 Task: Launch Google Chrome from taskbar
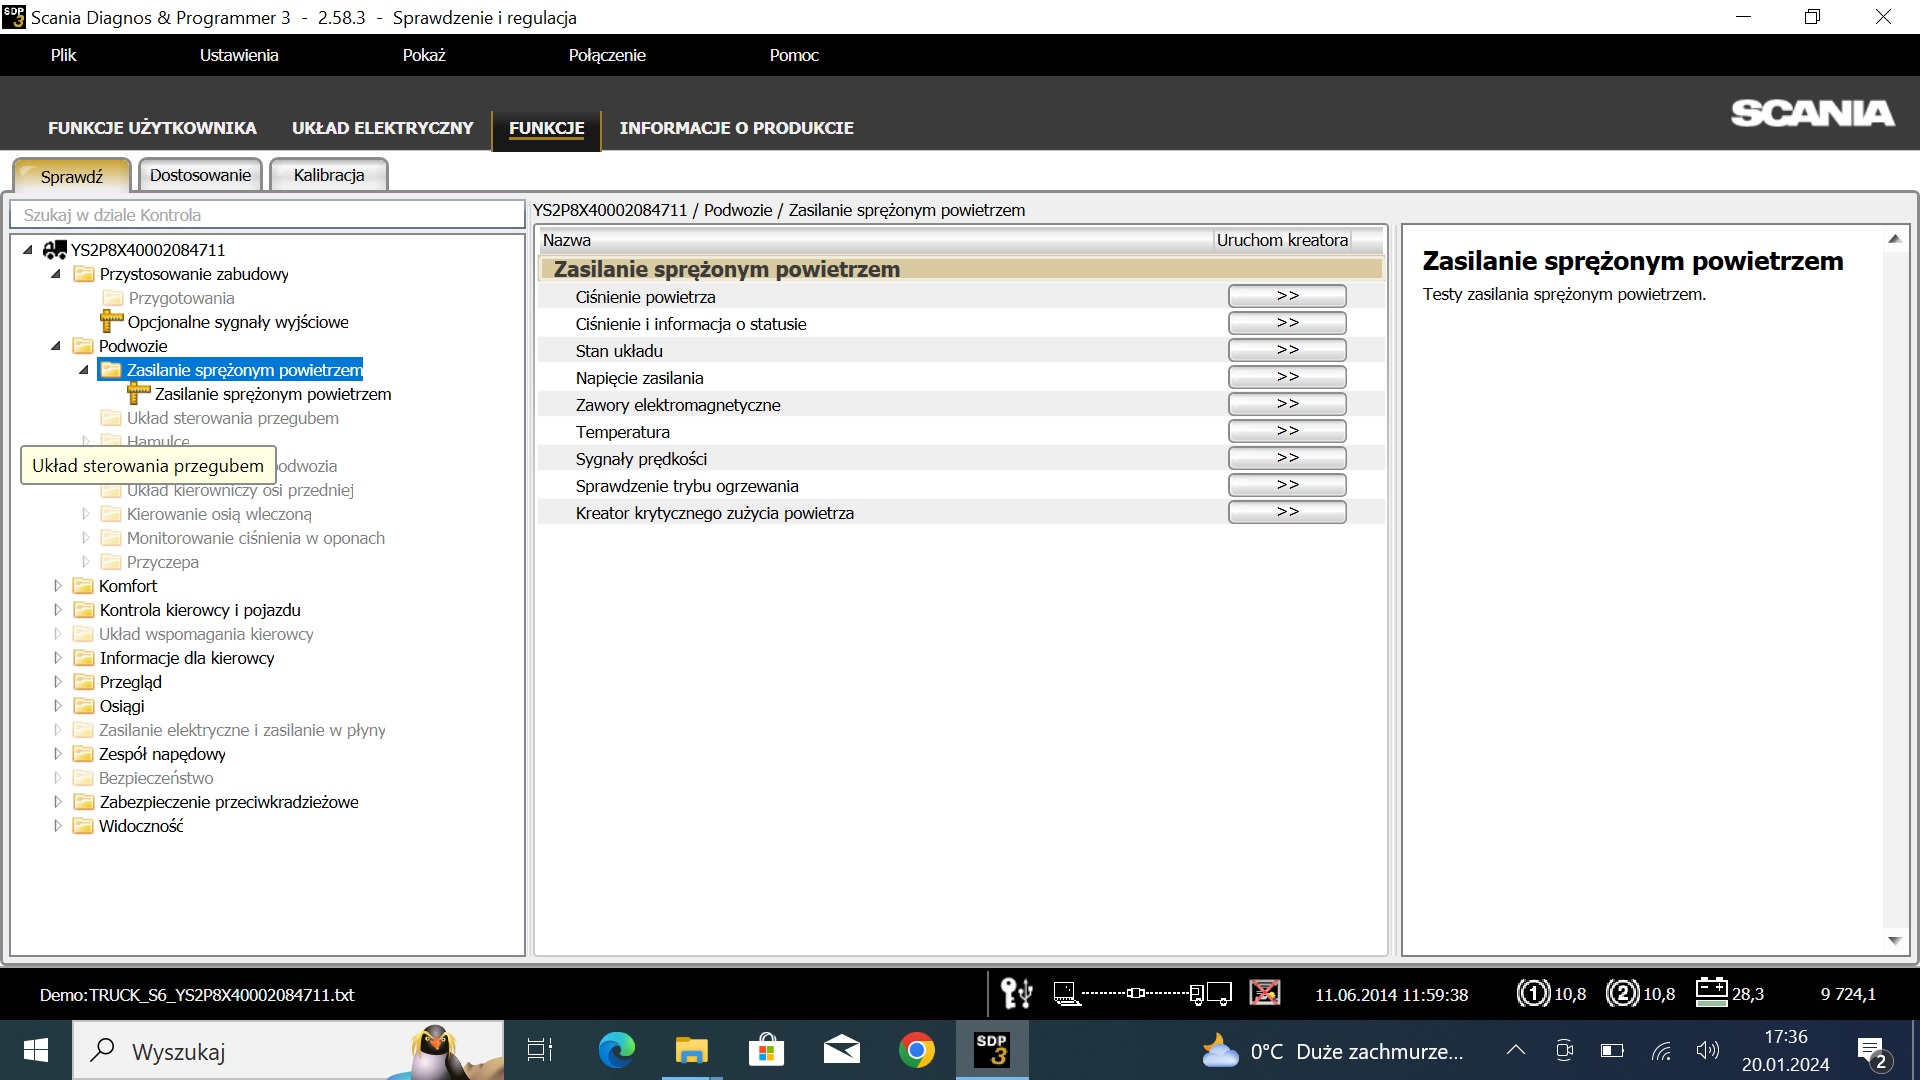pyautogui.click(x=916, y=1050)
